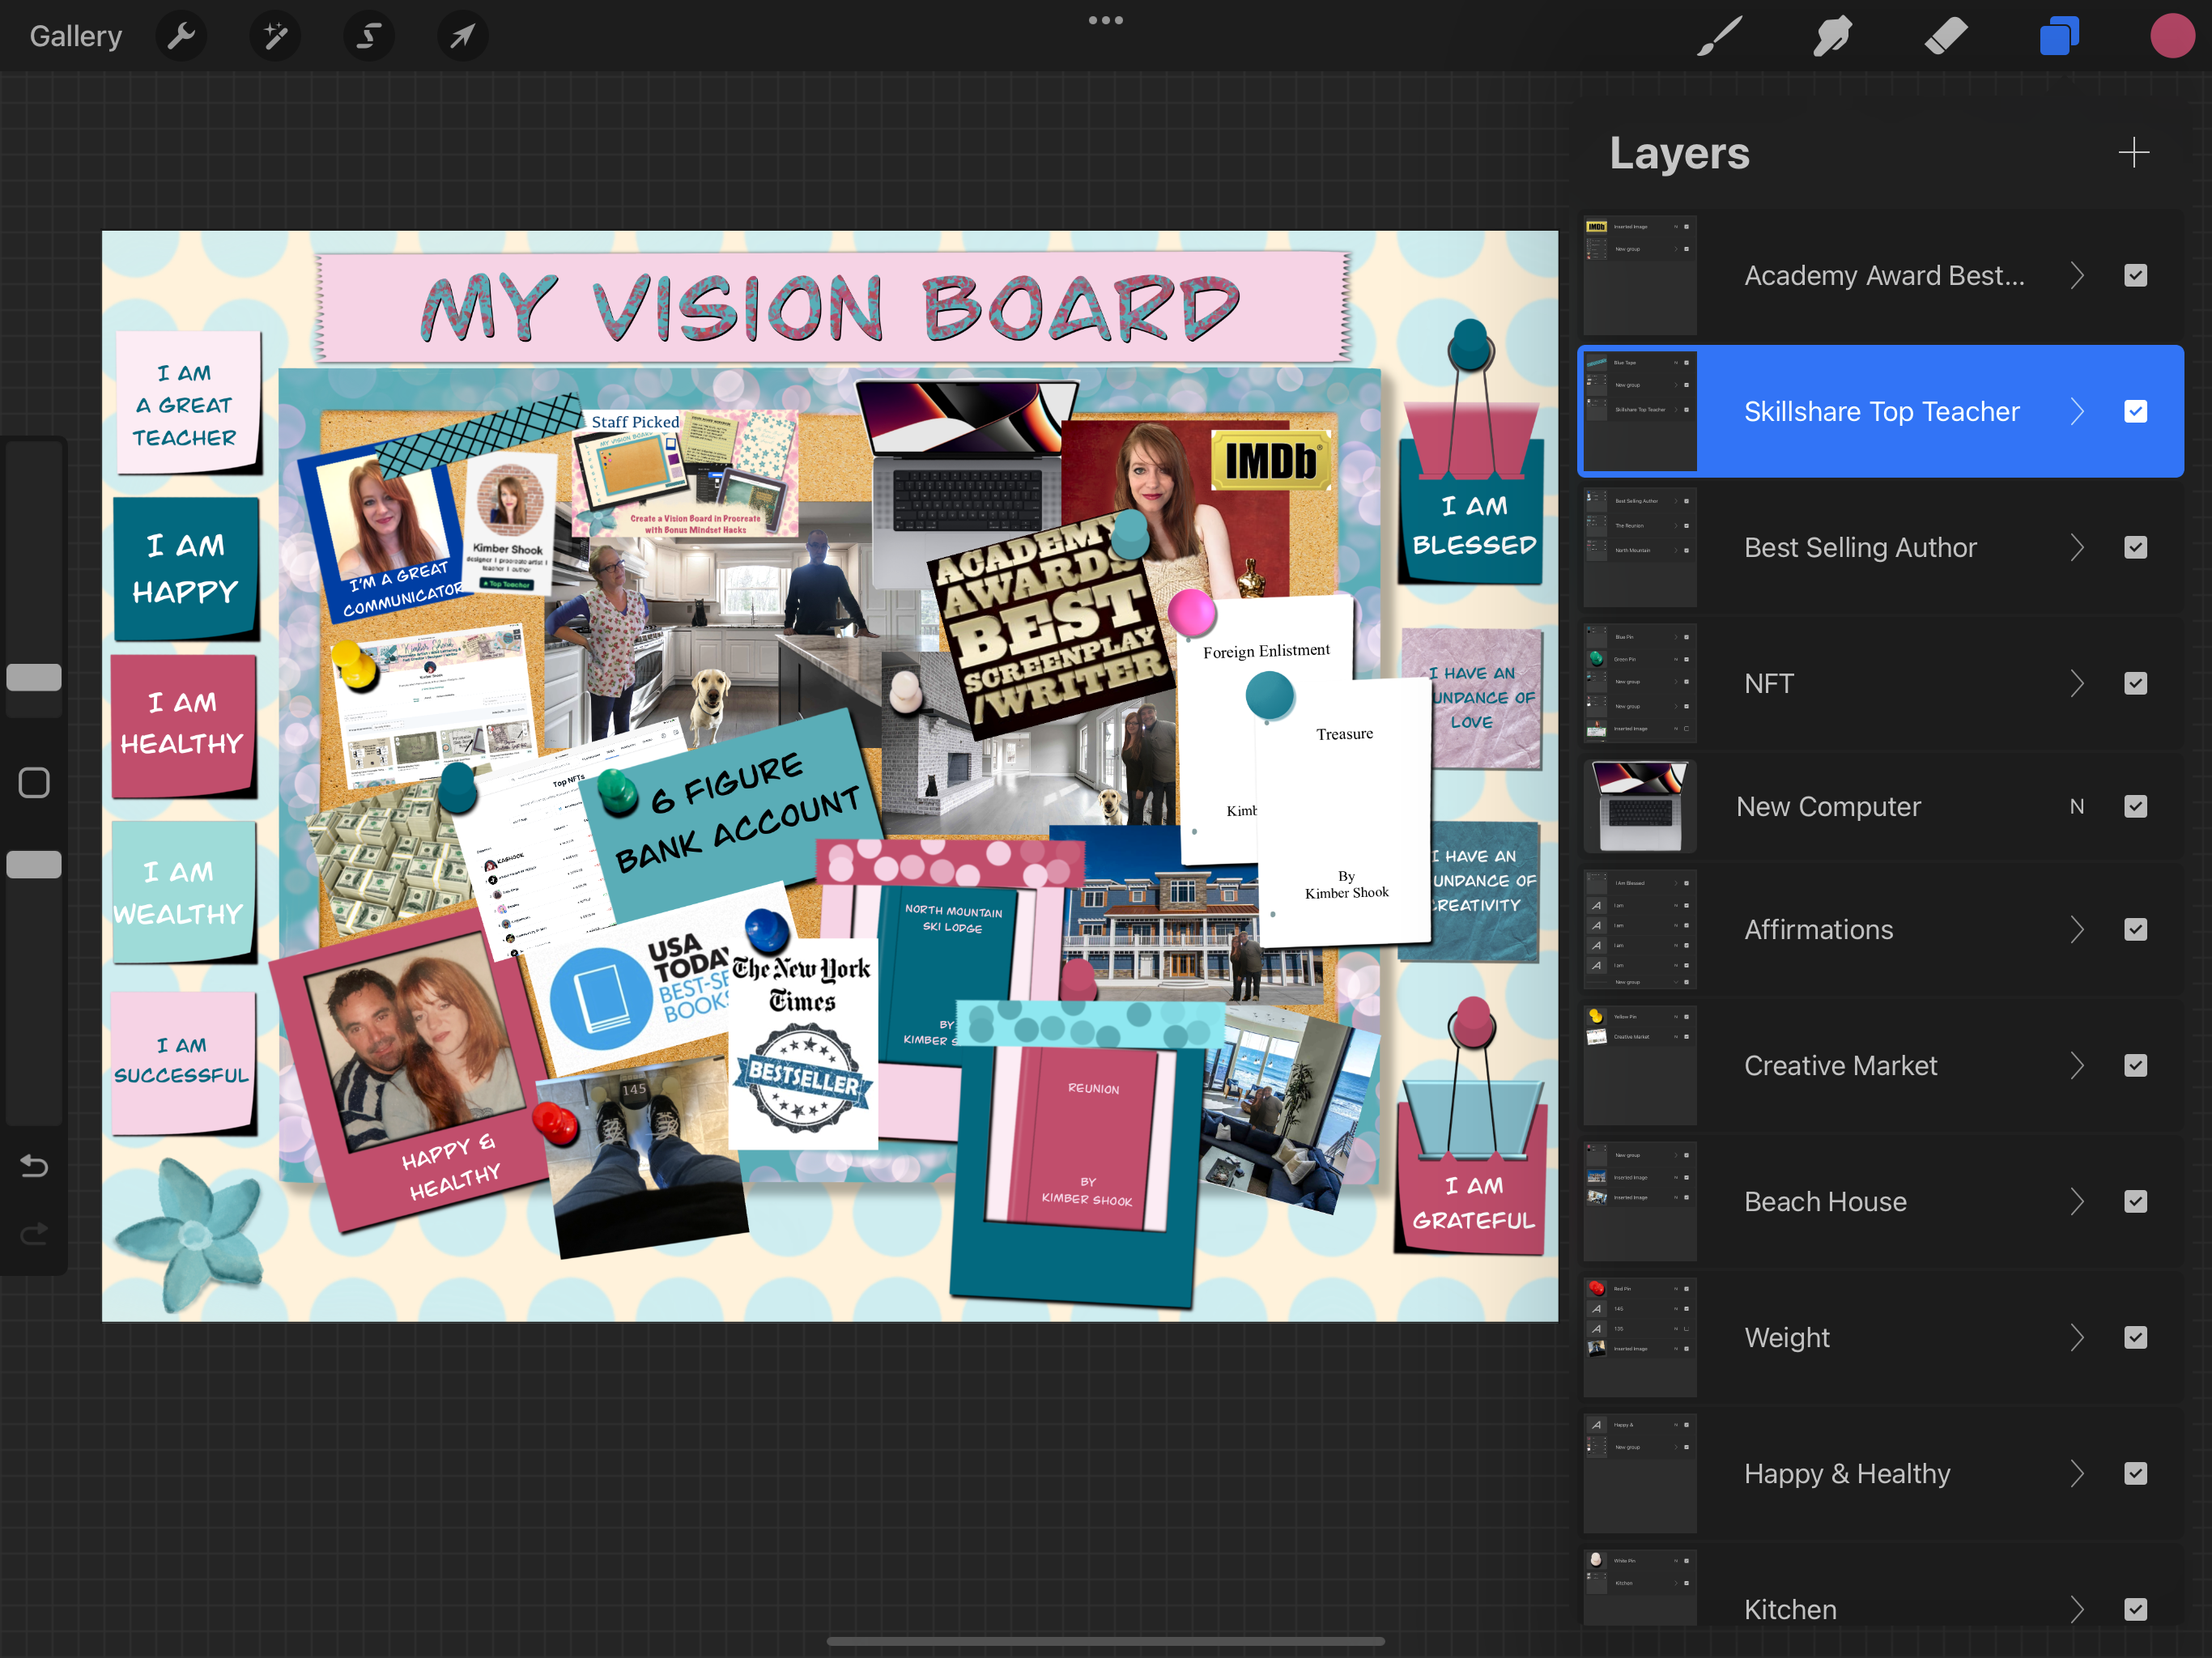This screenshot has width=2212, height=1658.
Task: Expand the Happy & Healthy group chevron
Action: tap(2077, 1473)
